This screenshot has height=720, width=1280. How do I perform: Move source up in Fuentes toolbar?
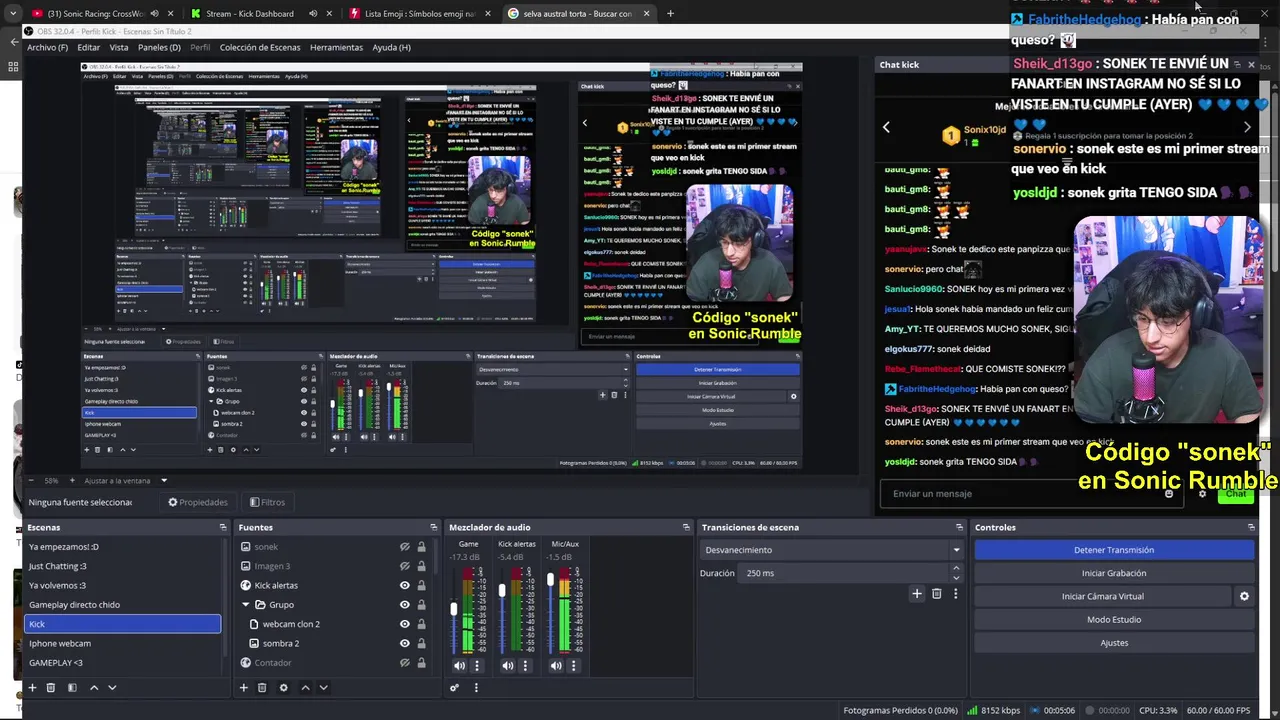pyautogui.click(x=306, y=687)
